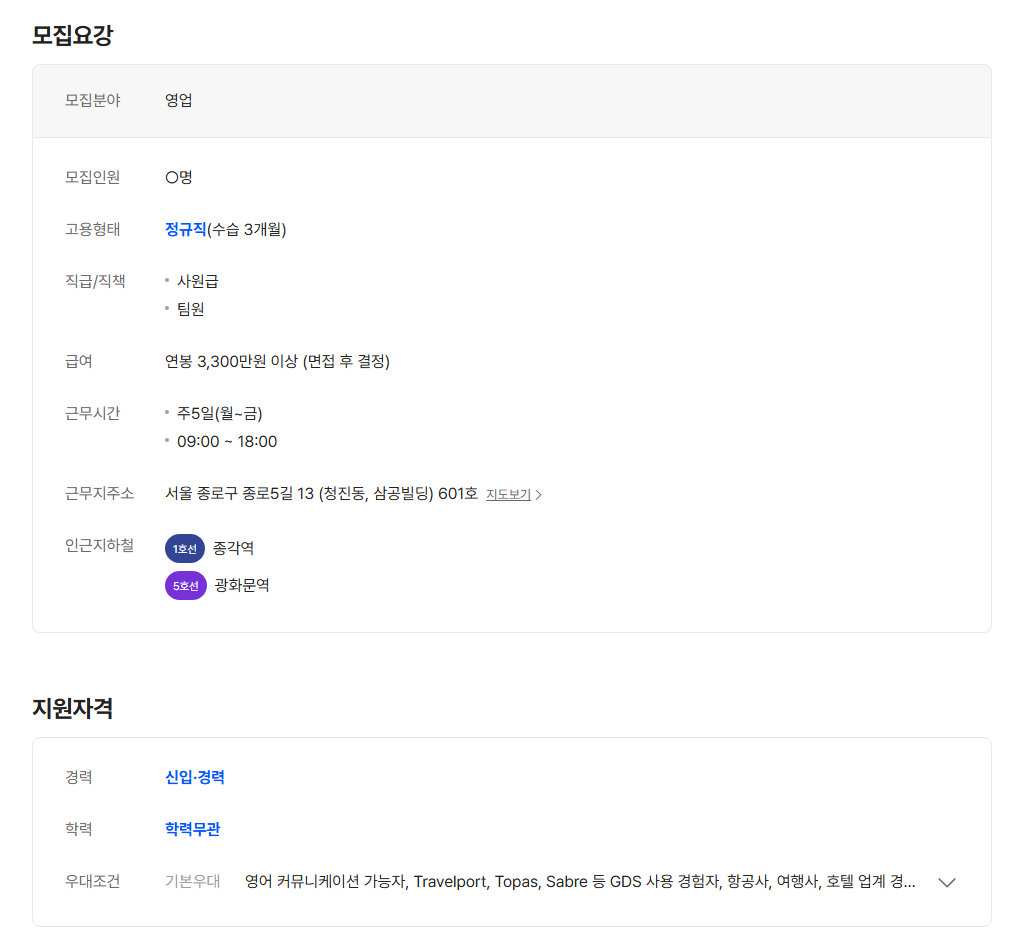
Task: Click the 모집요강 section heading
Action: [x=72, y=36]
